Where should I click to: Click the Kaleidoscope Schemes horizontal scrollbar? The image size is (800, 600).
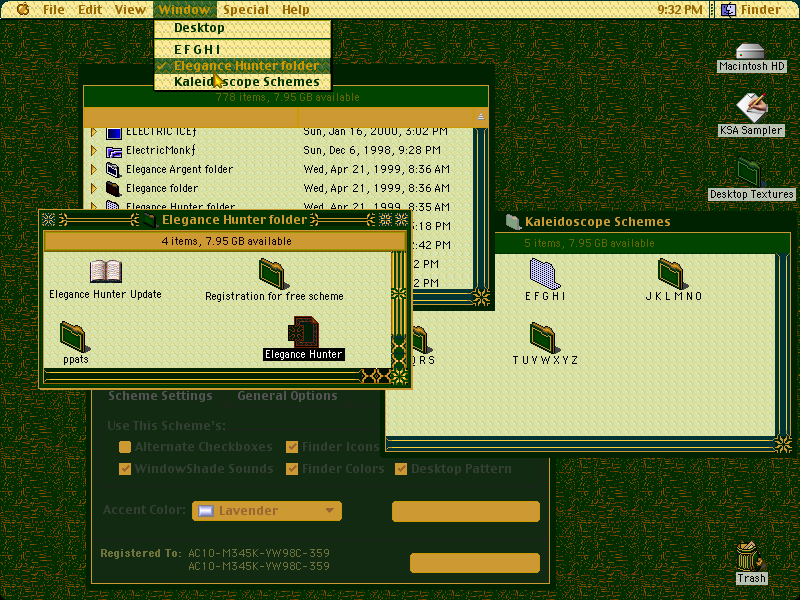click(x=580, y=444)
